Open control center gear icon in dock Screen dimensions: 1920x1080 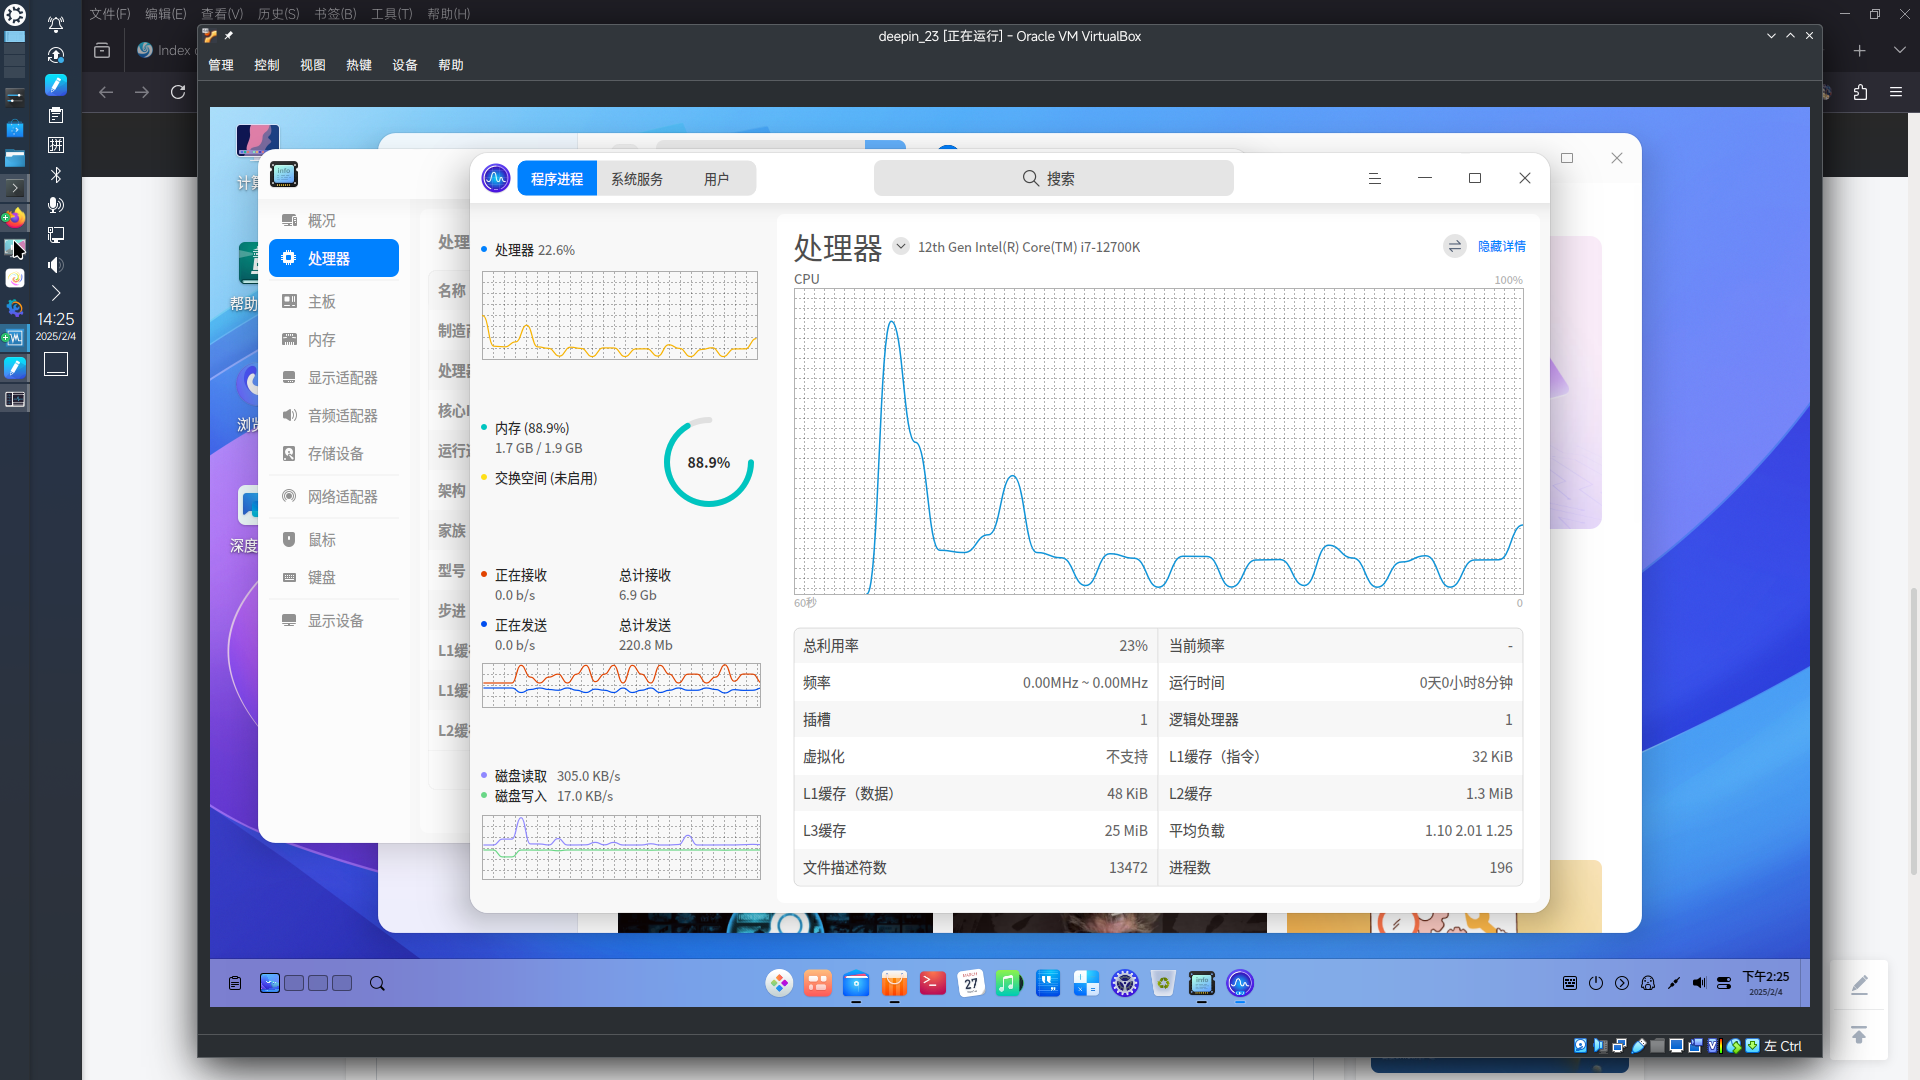pyautogui.click(x=1125, y=983)
